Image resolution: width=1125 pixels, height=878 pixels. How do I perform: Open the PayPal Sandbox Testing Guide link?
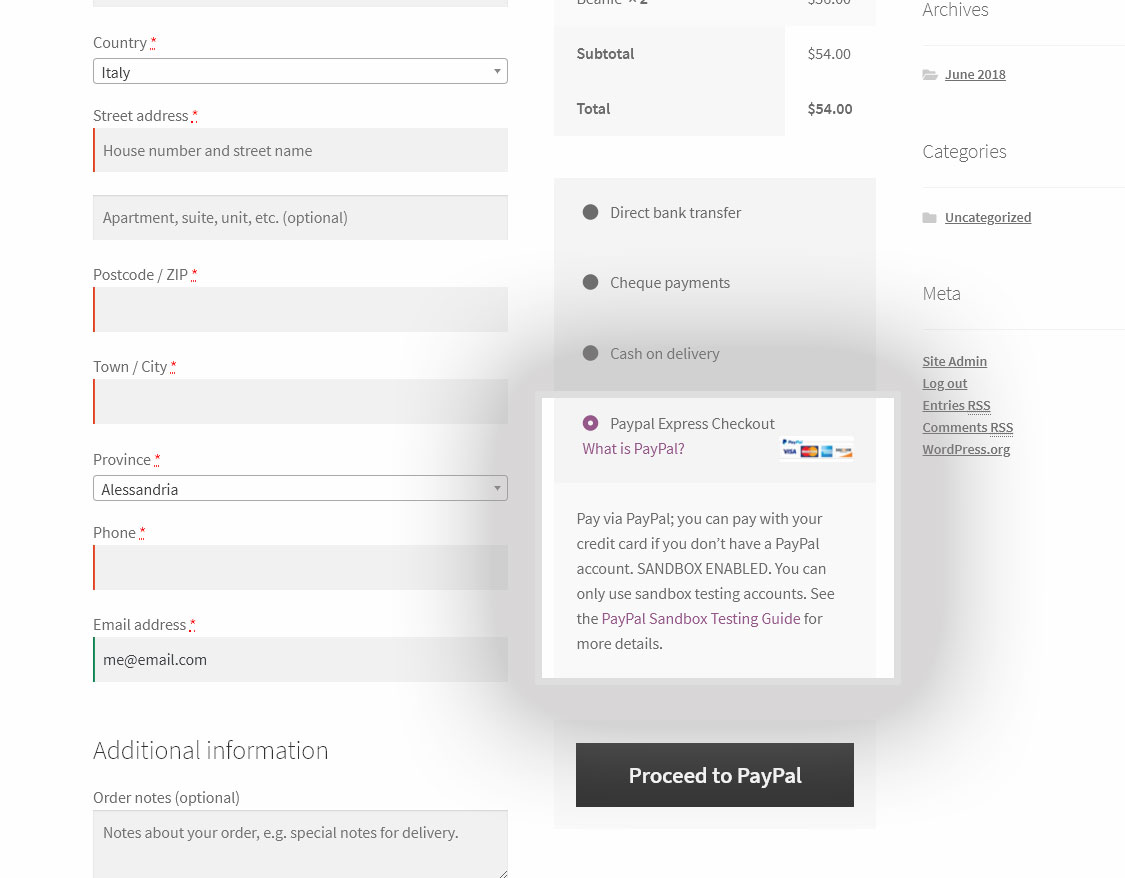click(701, 619)
